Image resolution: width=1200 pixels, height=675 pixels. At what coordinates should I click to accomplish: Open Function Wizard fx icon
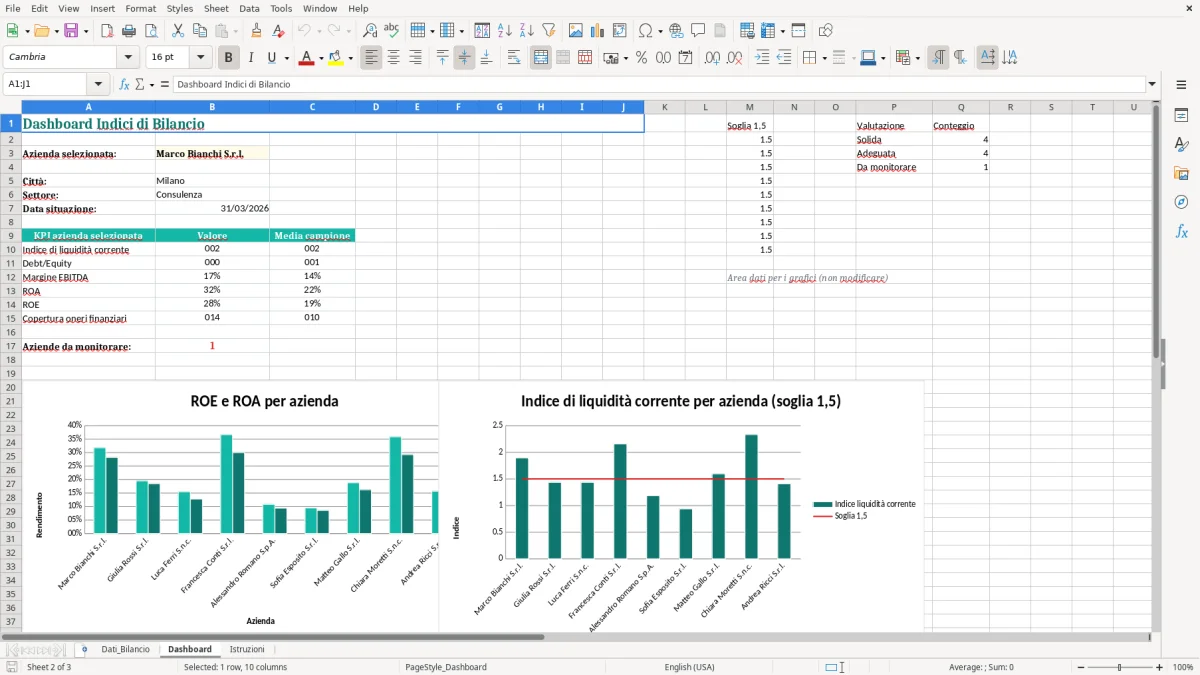pos(124,84)
